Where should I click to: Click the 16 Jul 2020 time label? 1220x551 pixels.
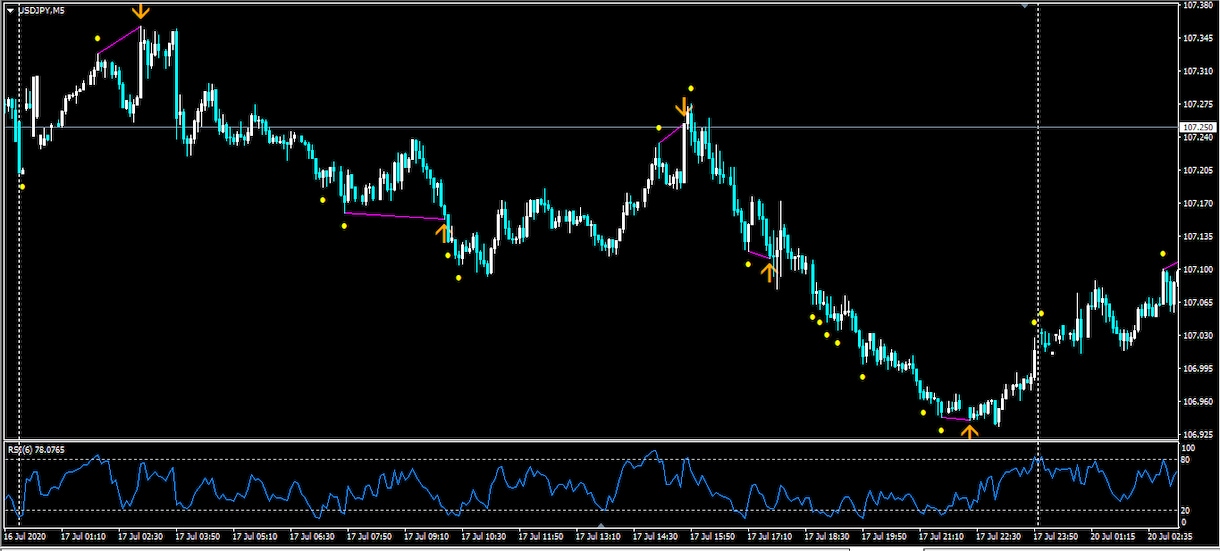click(x=24, y=536)
